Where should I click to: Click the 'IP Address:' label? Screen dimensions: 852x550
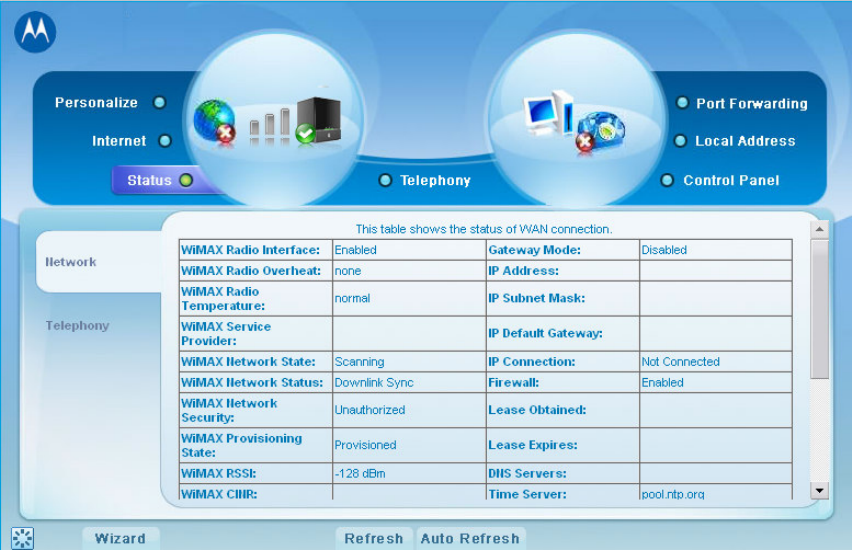[x=523, y=271]
